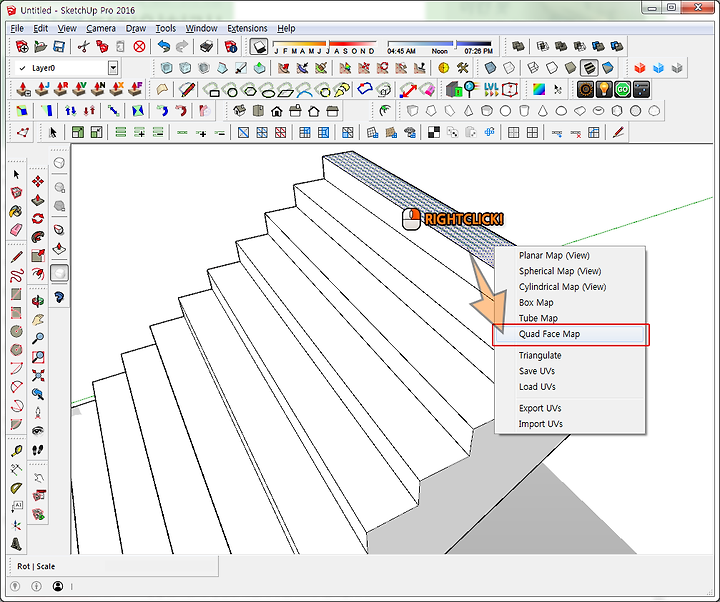The image size is (720, 602).
Task: Click the Look Around eye tool
Action: (38, 431)
